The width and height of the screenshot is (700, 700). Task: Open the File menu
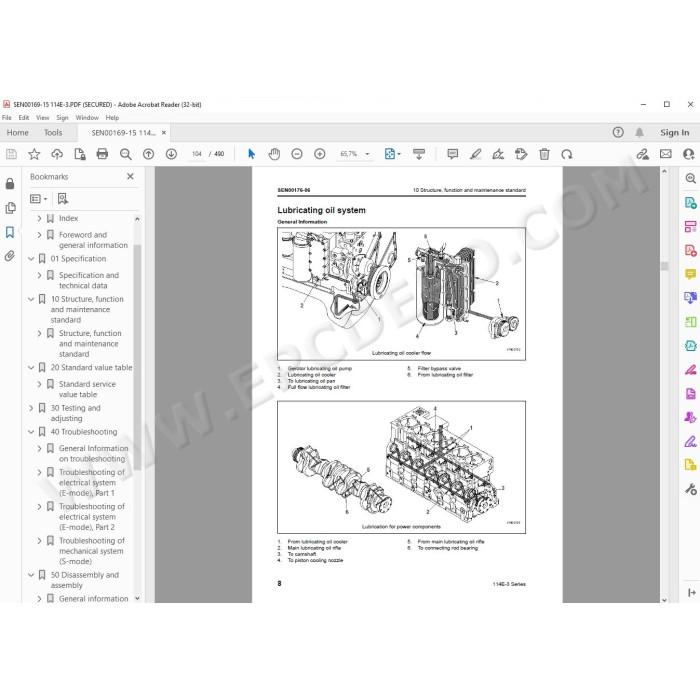click(7, 118)
